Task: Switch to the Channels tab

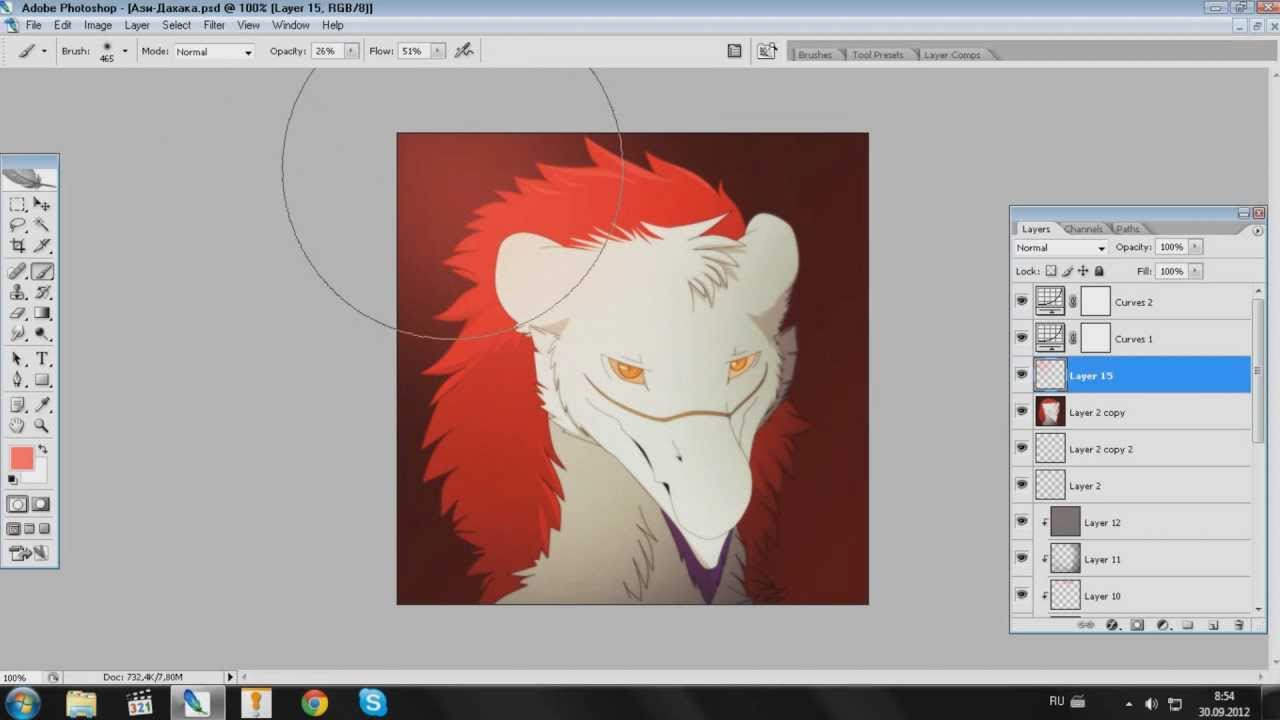Action: (1083, 228)
